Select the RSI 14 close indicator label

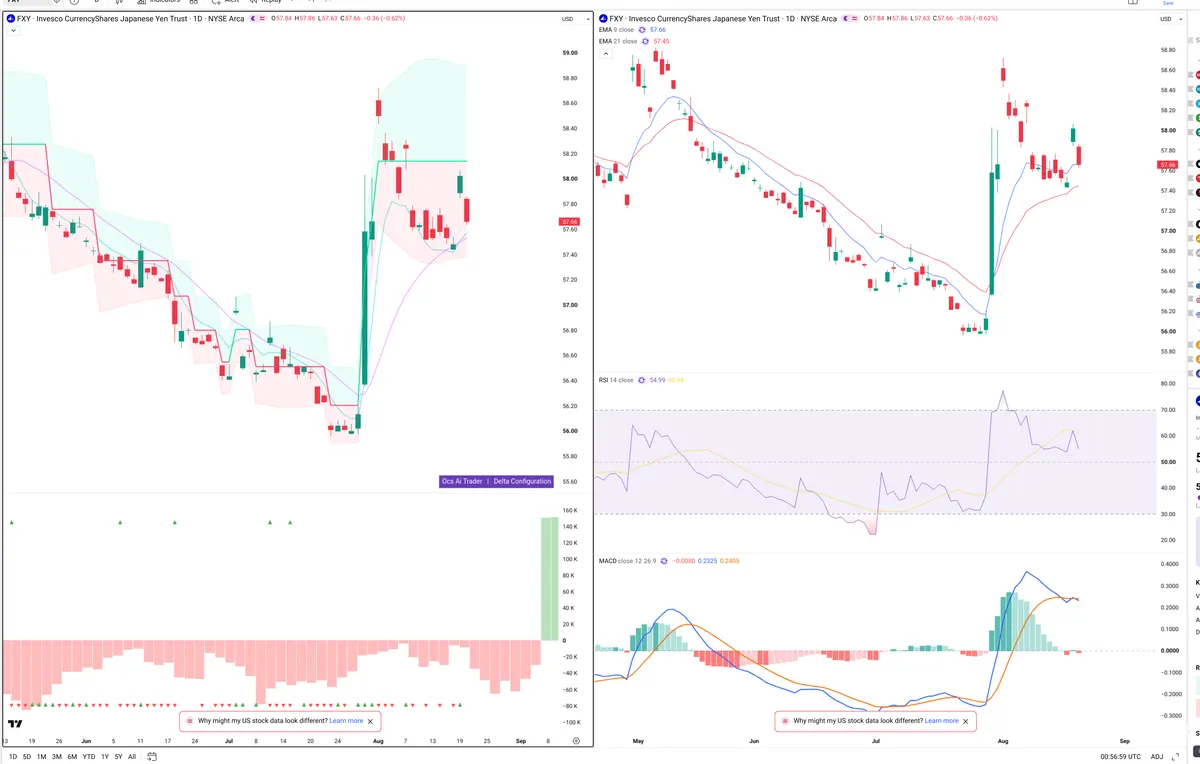pos(616,380)
